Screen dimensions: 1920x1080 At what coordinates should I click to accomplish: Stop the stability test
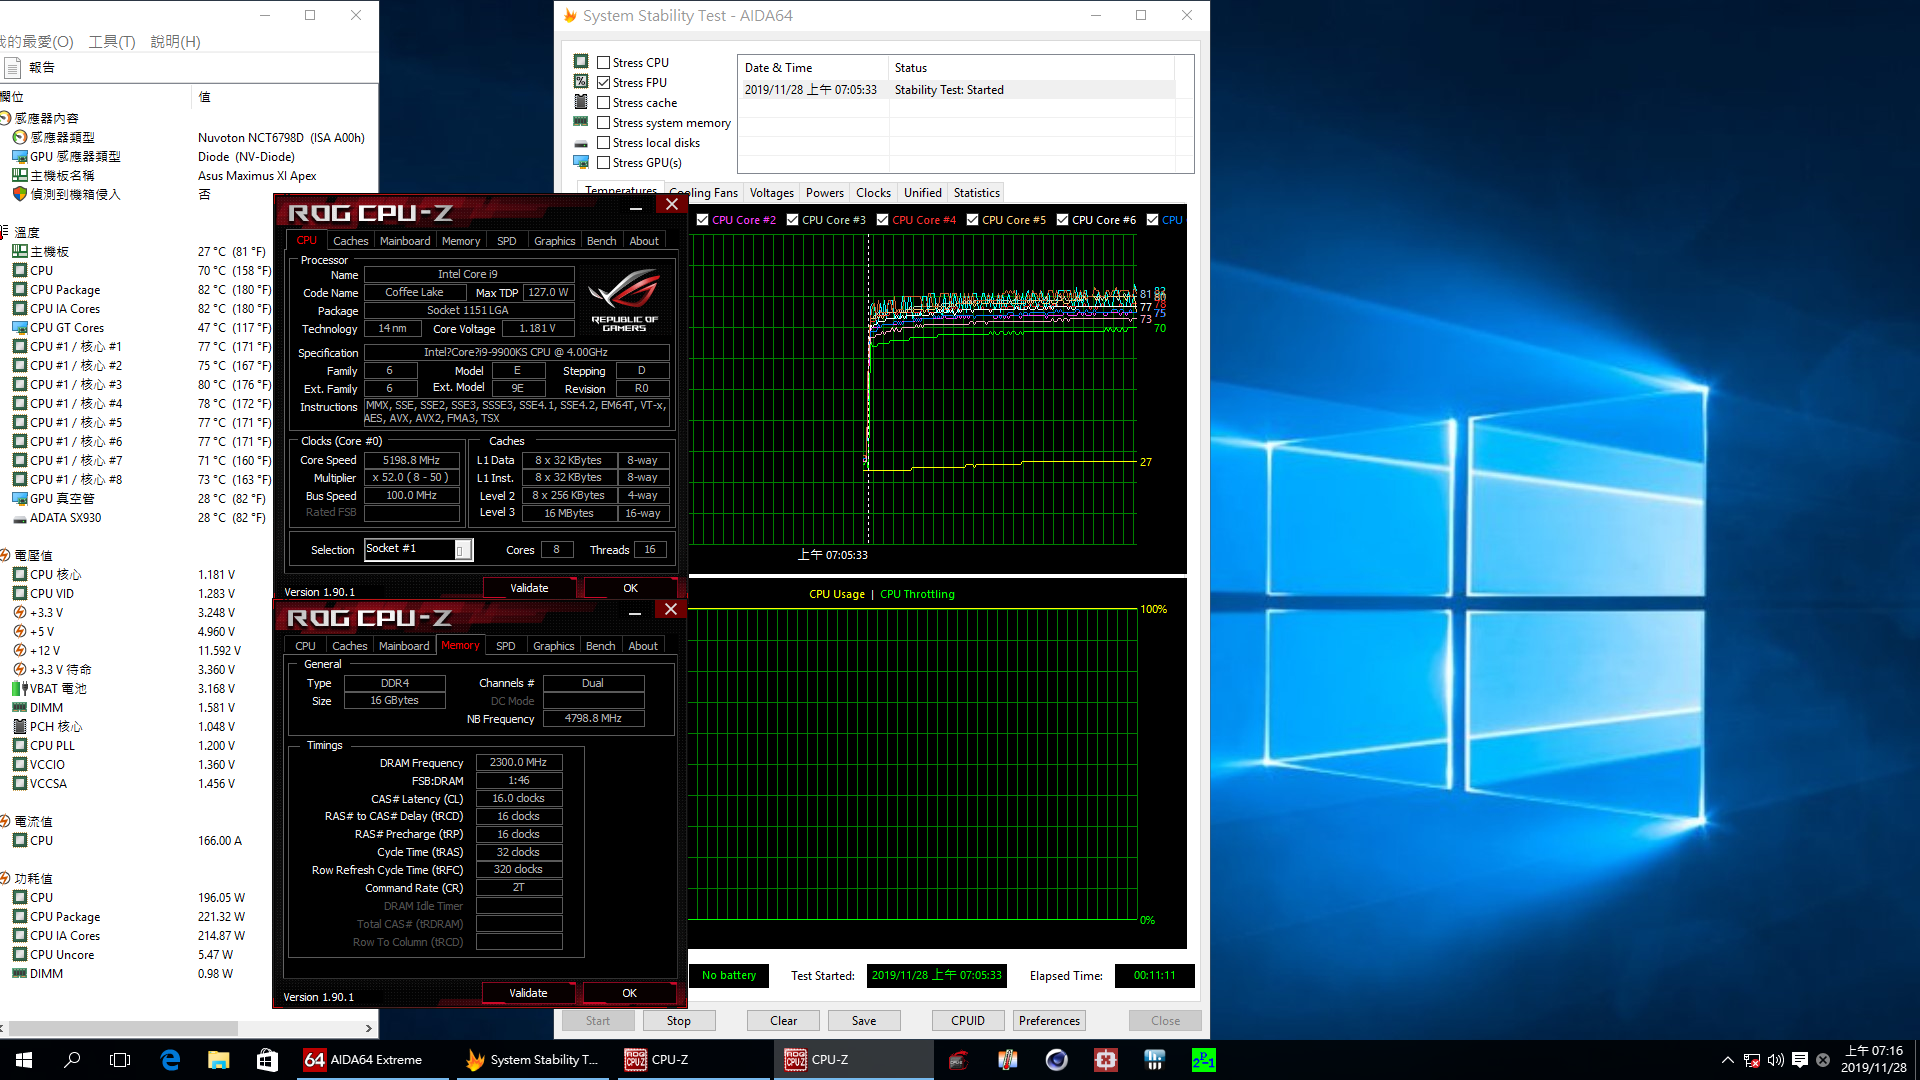coord(679,1021)
